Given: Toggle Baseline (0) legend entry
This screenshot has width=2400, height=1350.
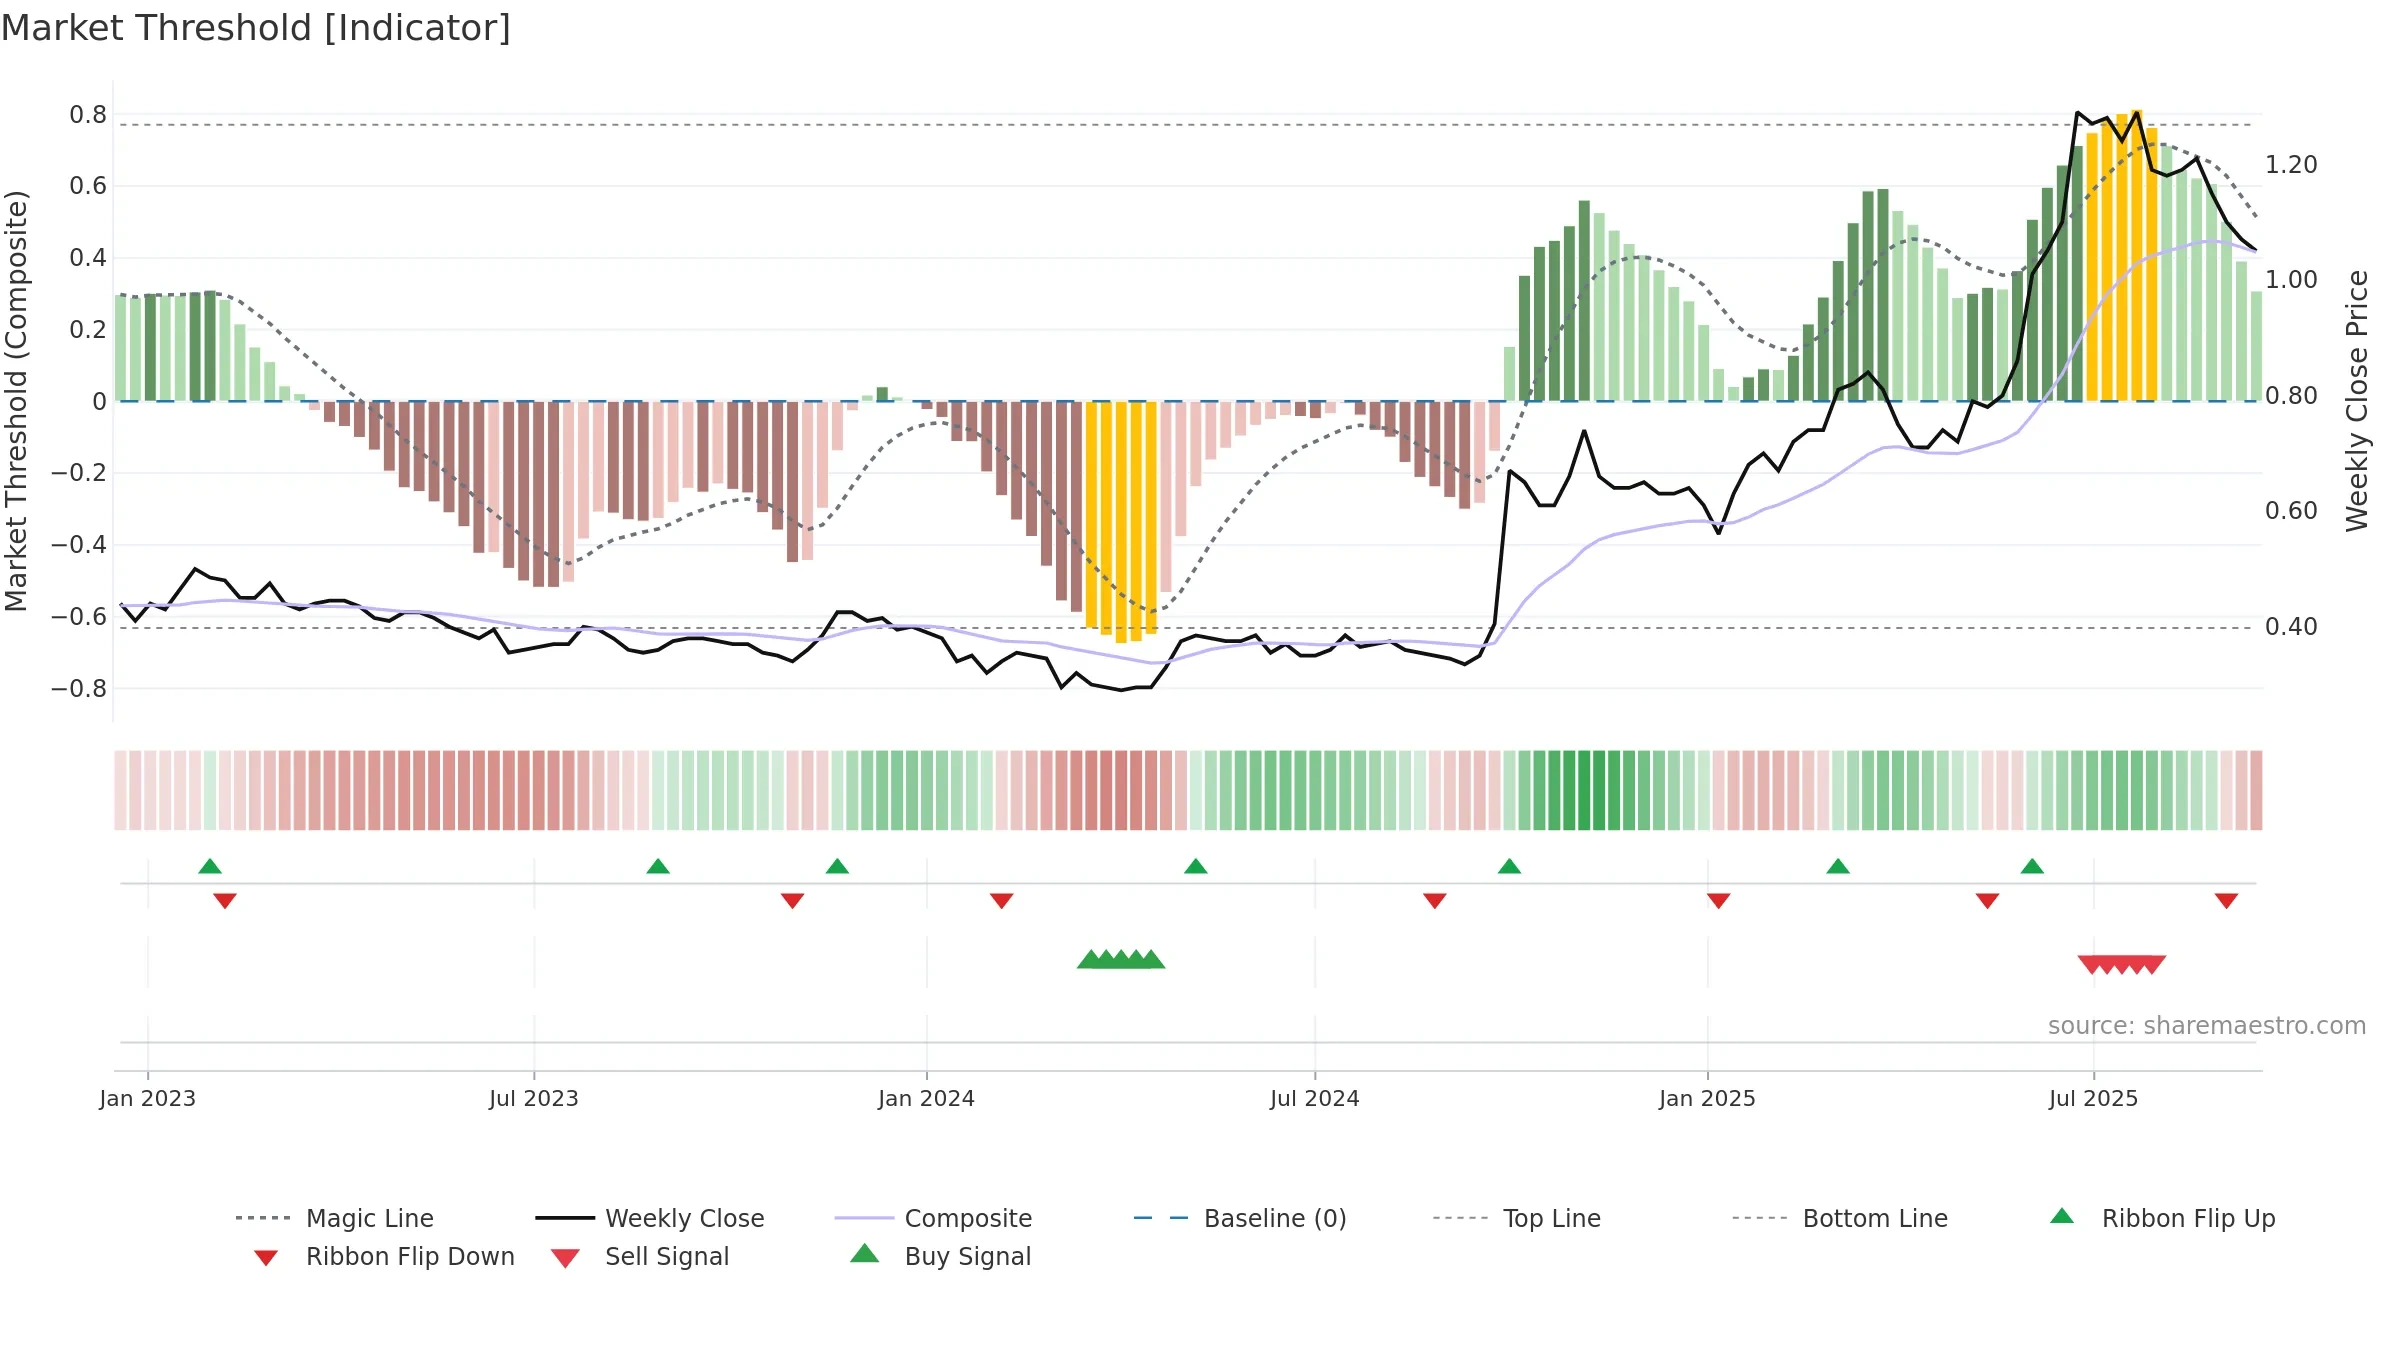Looking at the screenshot, I should coord(1240,1218).
